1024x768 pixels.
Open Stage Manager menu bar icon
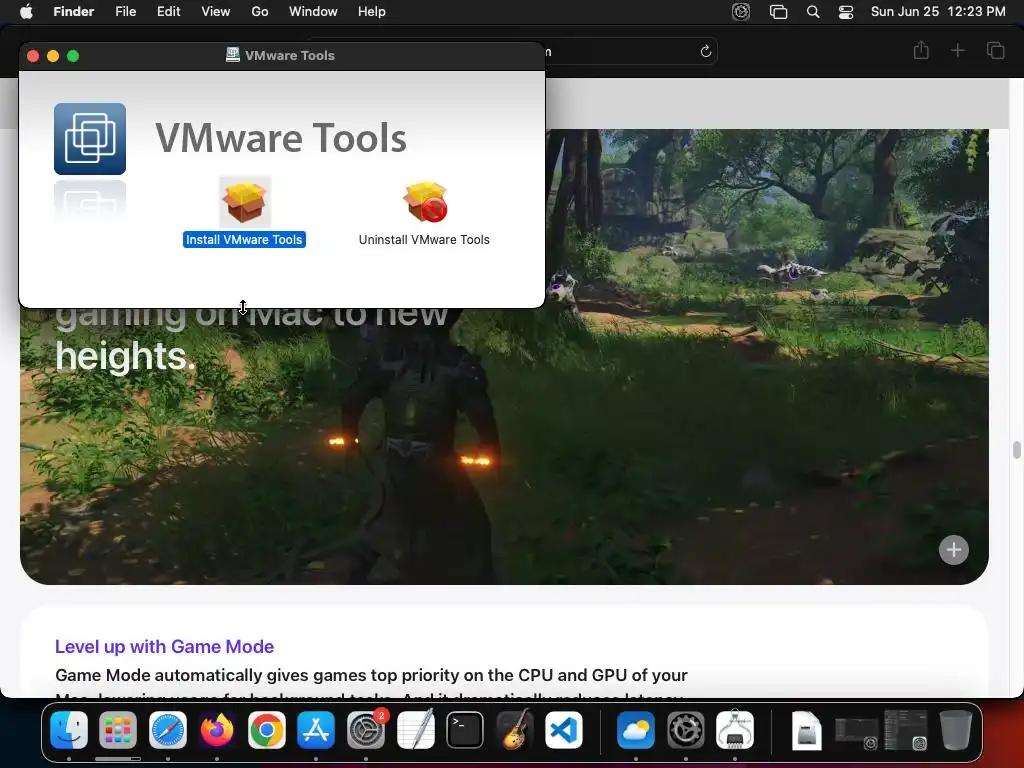click(778, 12)
